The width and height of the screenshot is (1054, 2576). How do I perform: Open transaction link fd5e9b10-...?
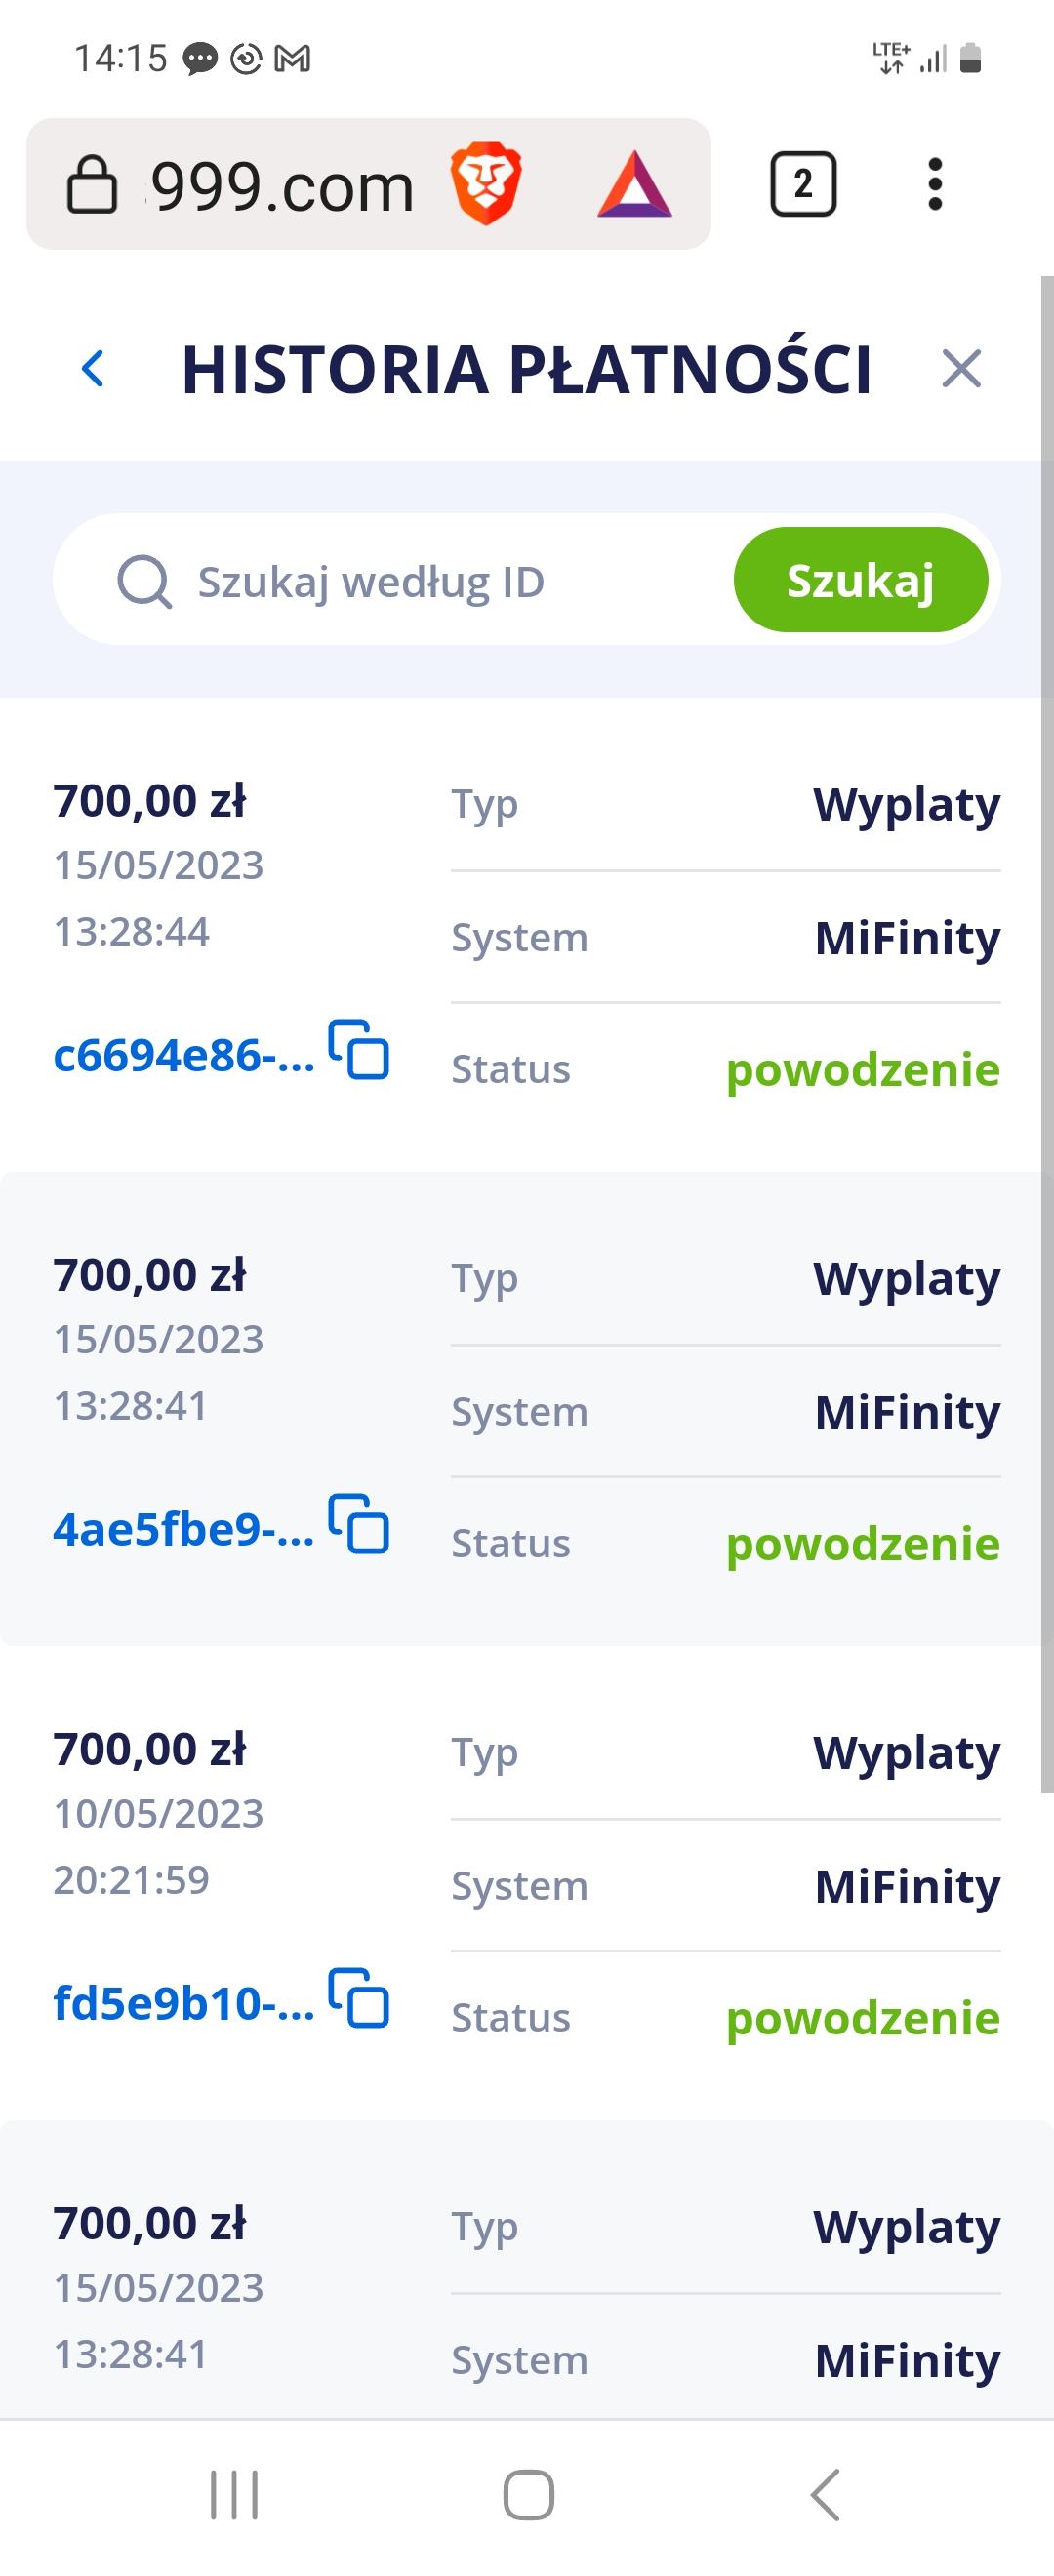(183, 2004)
